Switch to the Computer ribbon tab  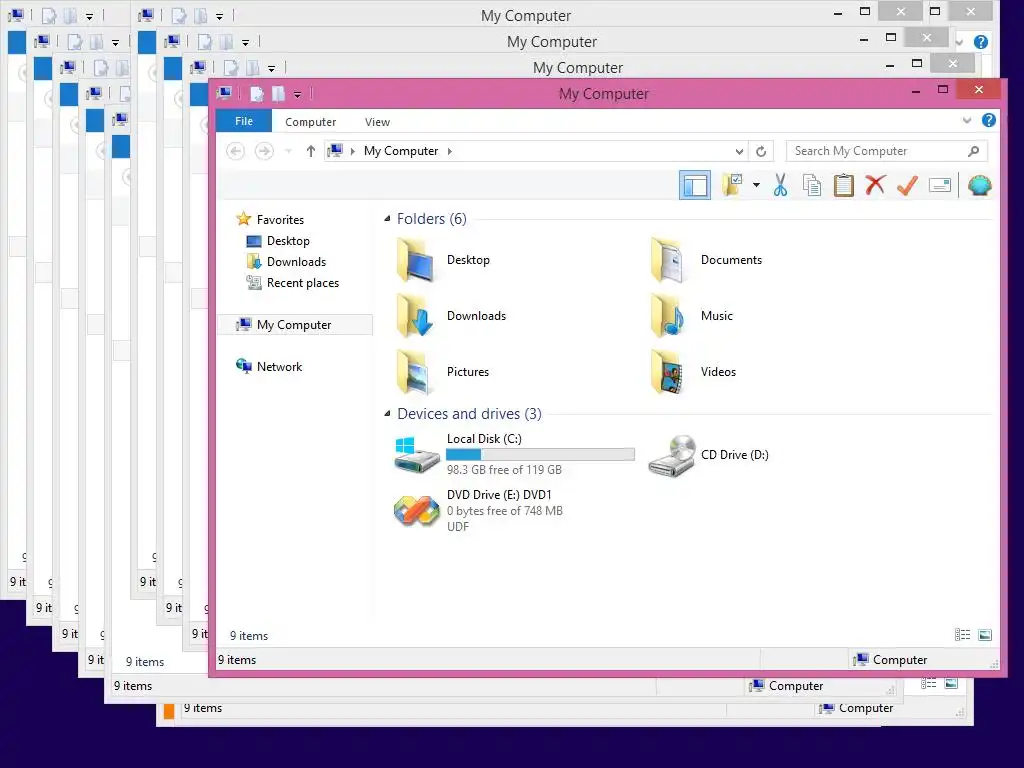click(310, 122)
